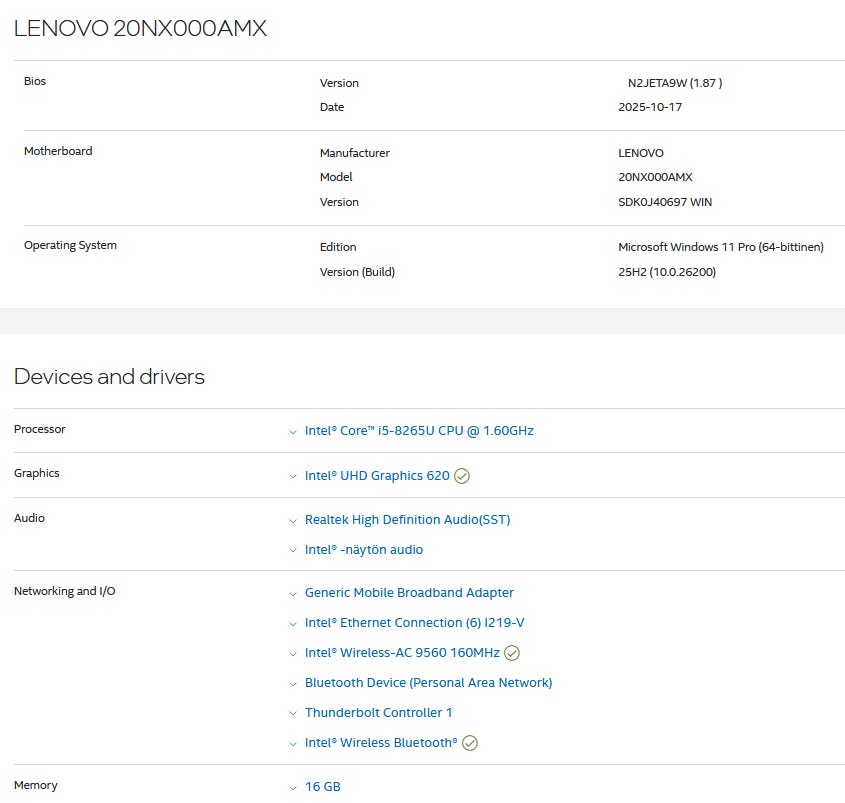Expand the Ethernet Connection I219-V chevron

pyautogui.click(x=293, y=623)
